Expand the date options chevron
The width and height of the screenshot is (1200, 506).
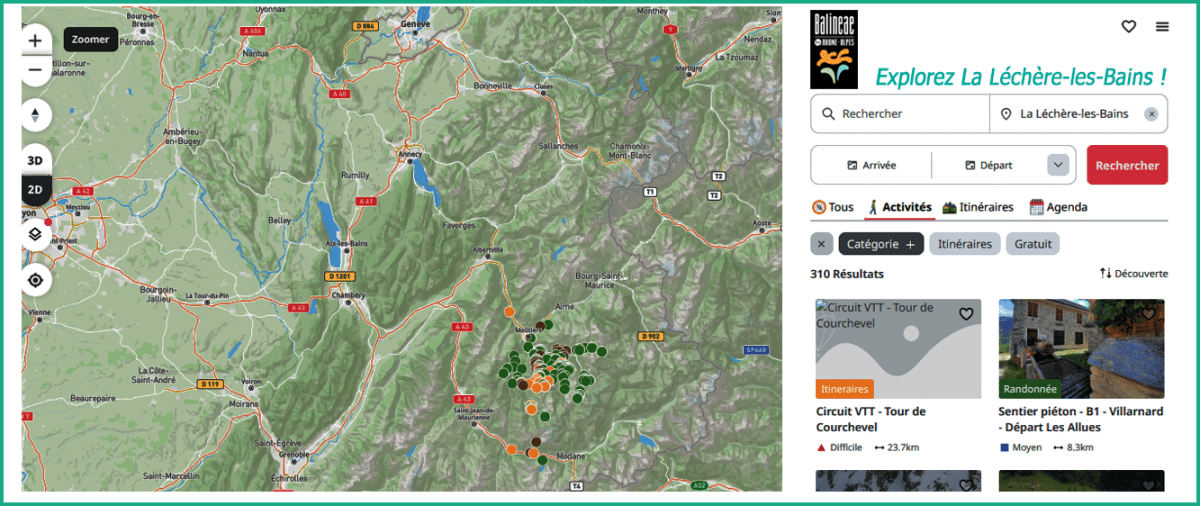pyautogui.click(x=1057, y=165)
